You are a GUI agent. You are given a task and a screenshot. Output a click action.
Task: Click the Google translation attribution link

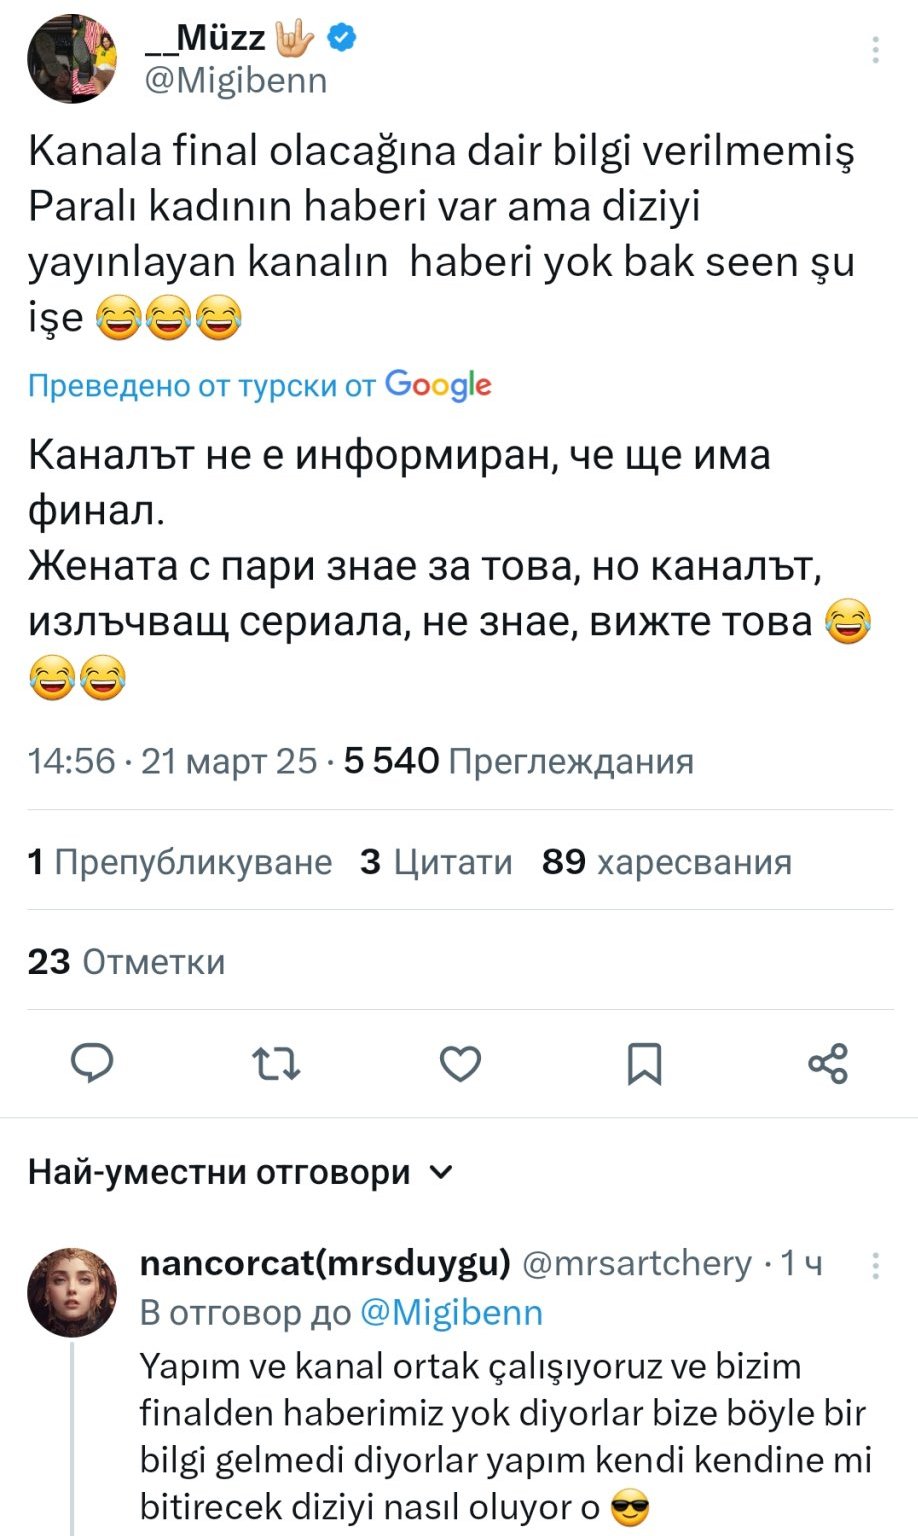tap(260, 385)
